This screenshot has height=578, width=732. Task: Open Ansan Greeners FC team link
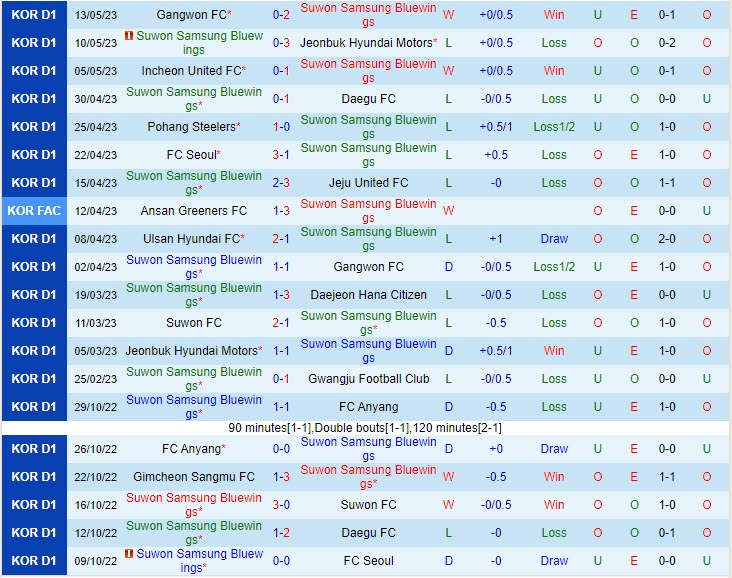pos(194,211)
